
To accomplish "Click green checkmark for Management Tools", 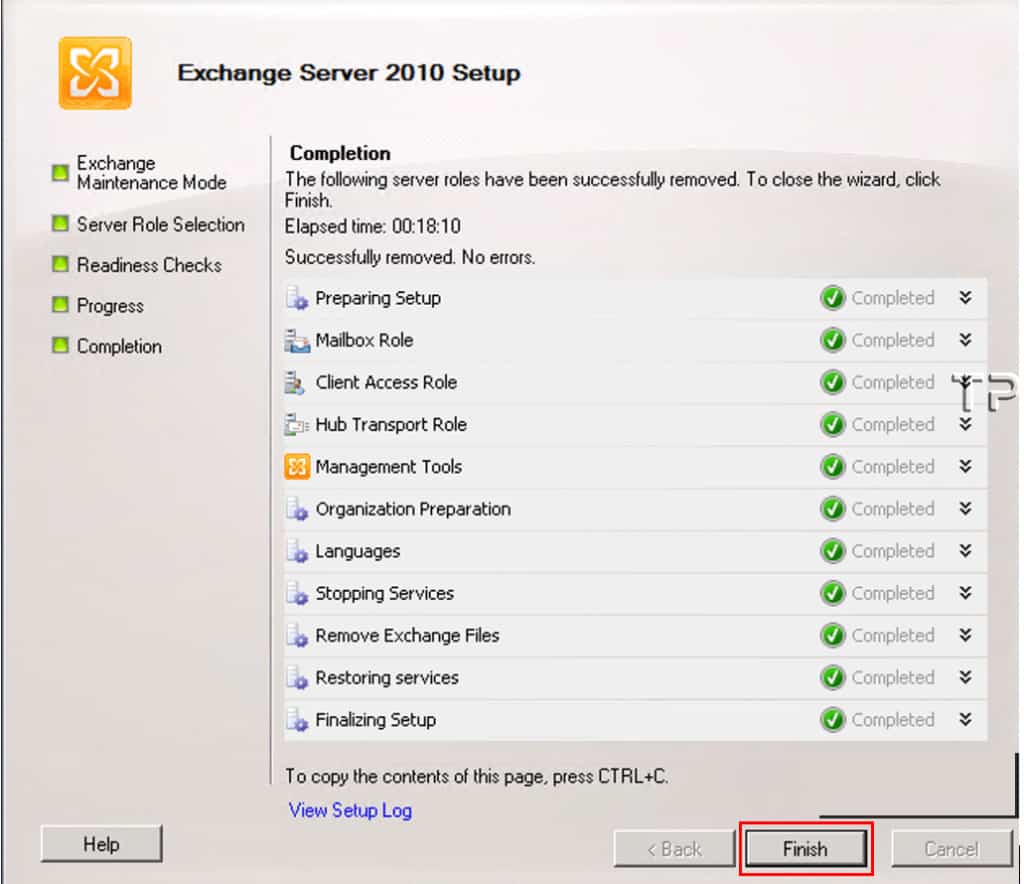I will (x=833, y=467).
